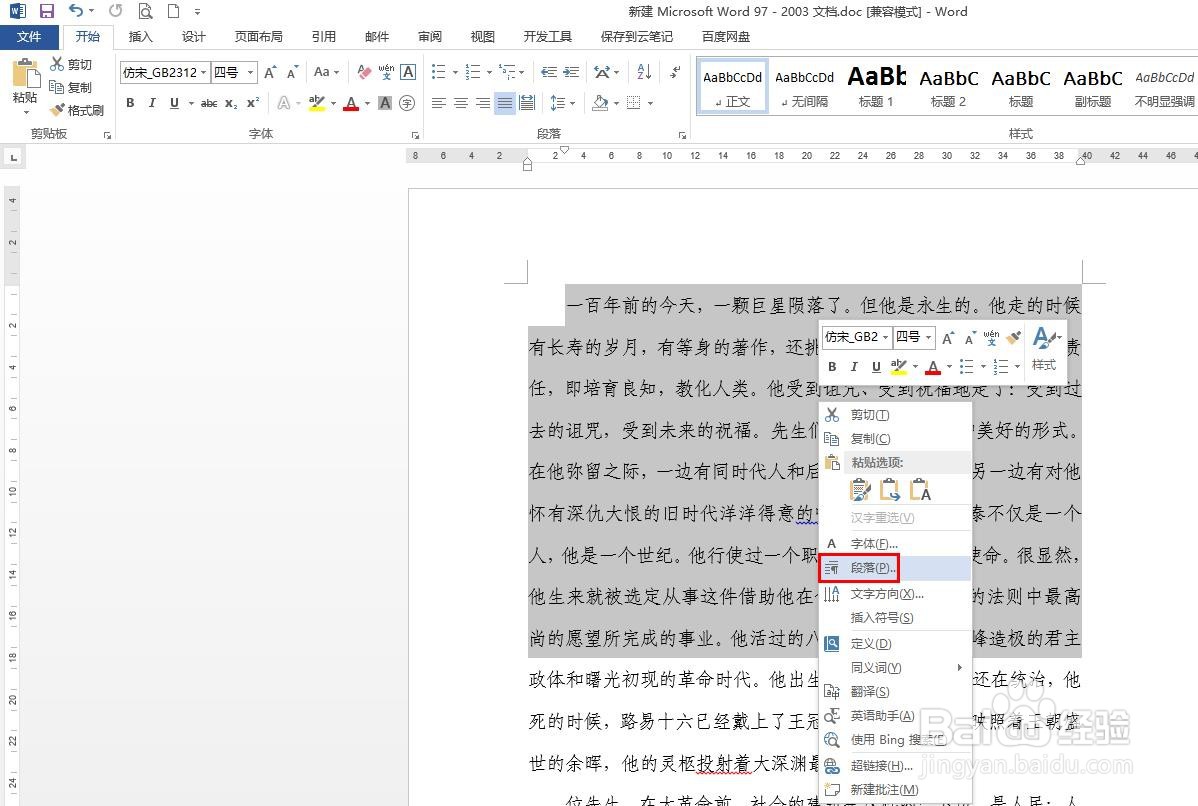Image resolution: width=1198 pixels, height=806 pixels.
Task: Increase indent in paragraph group
Action: point(571,73)
